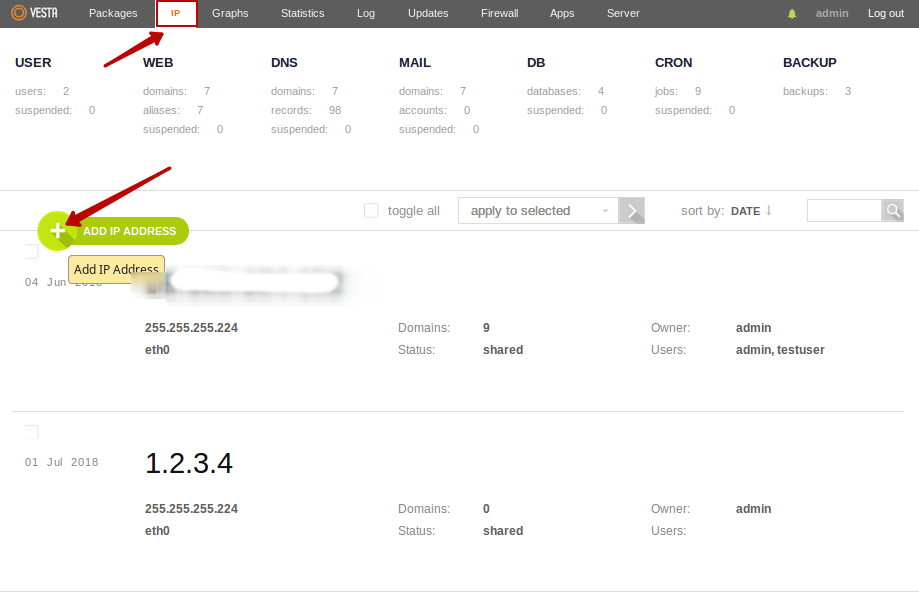Open the sort by DATE dropdown
Screen dimensions: 919x593
tap(745, 211)
